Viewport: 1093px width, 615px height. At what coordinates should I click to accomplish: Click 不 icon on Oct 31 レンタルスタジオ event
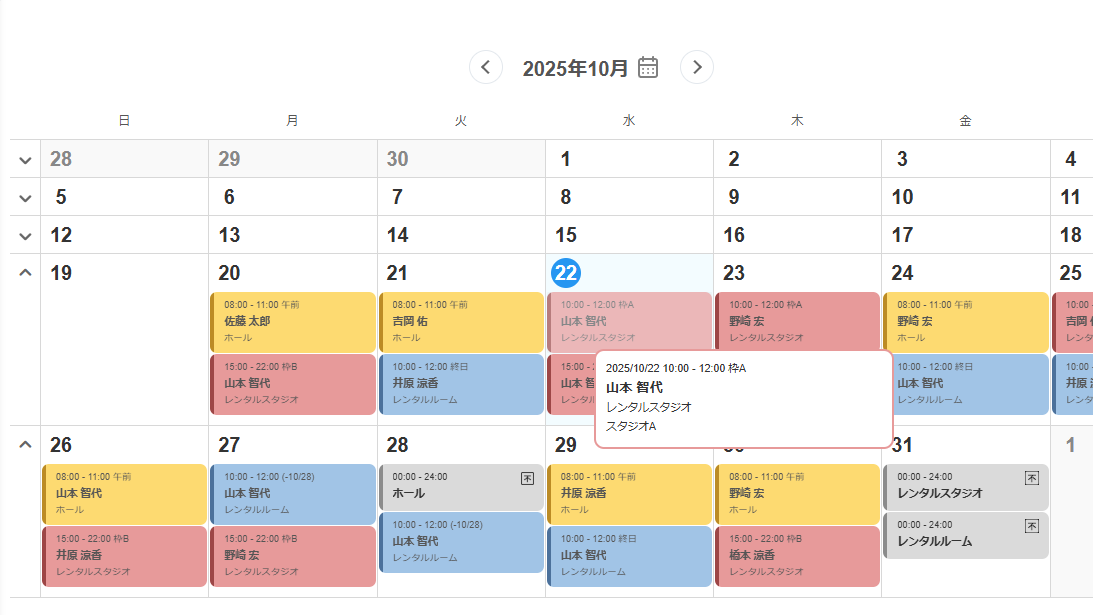[x=1032, y=478]
